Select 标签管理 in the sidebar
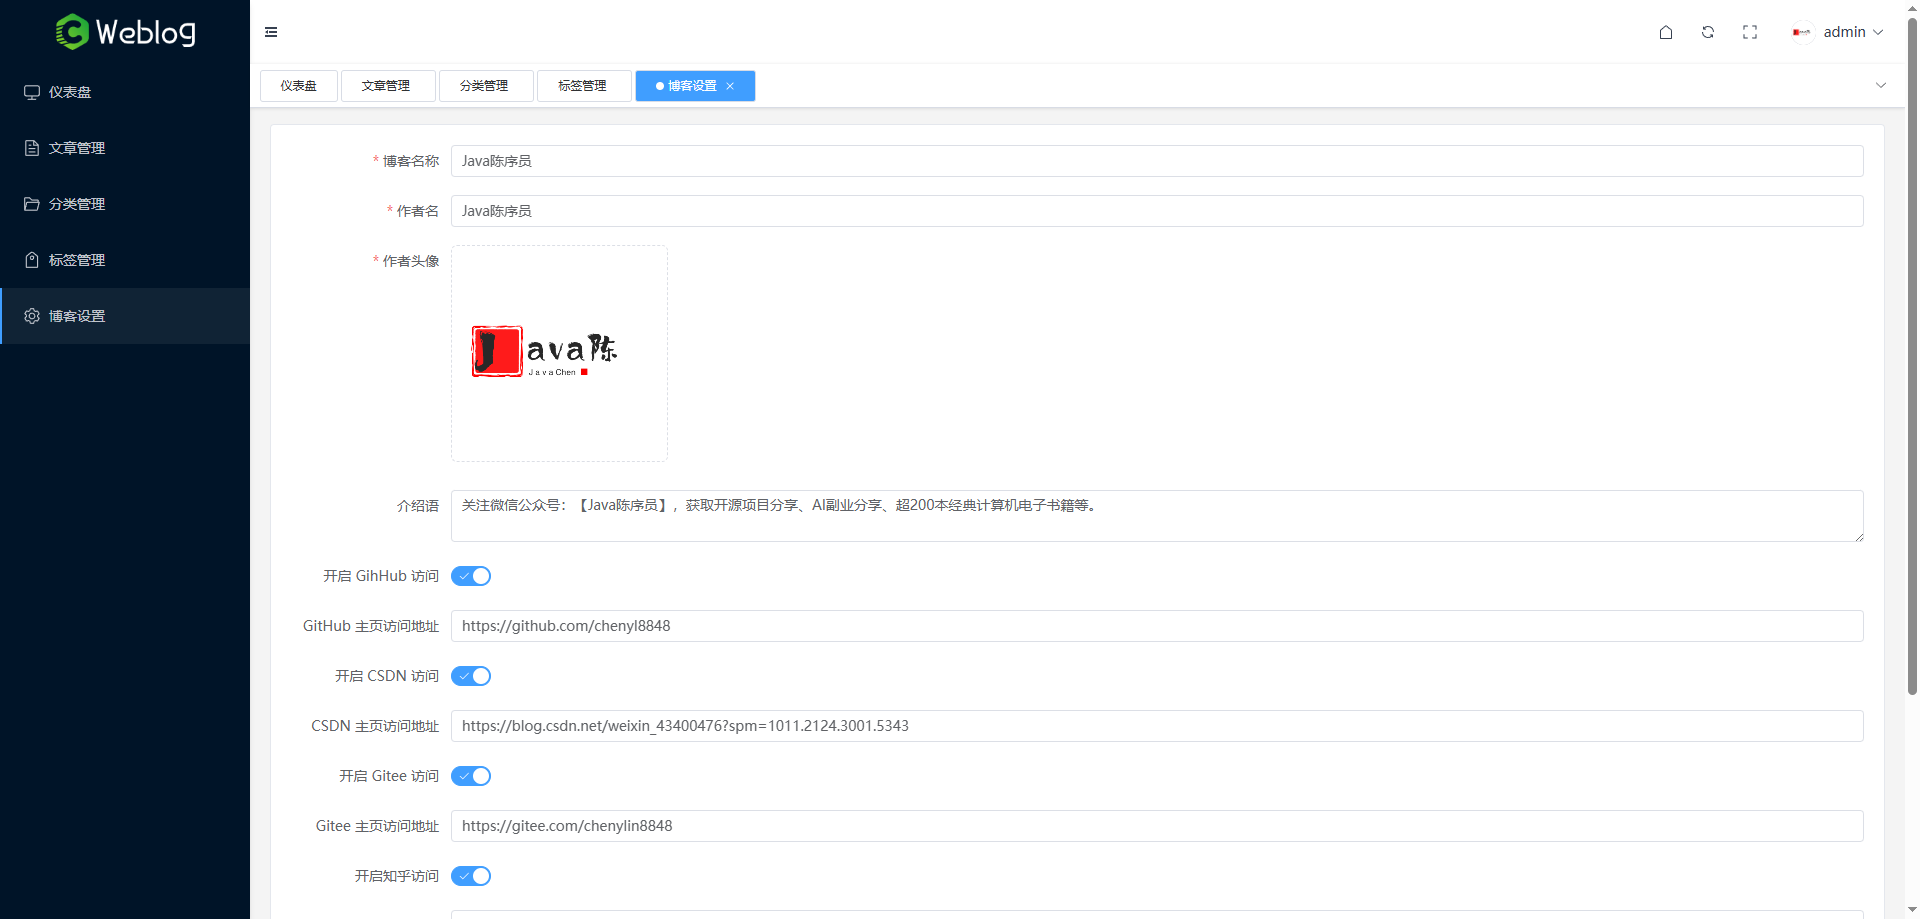 click(77, 260)
